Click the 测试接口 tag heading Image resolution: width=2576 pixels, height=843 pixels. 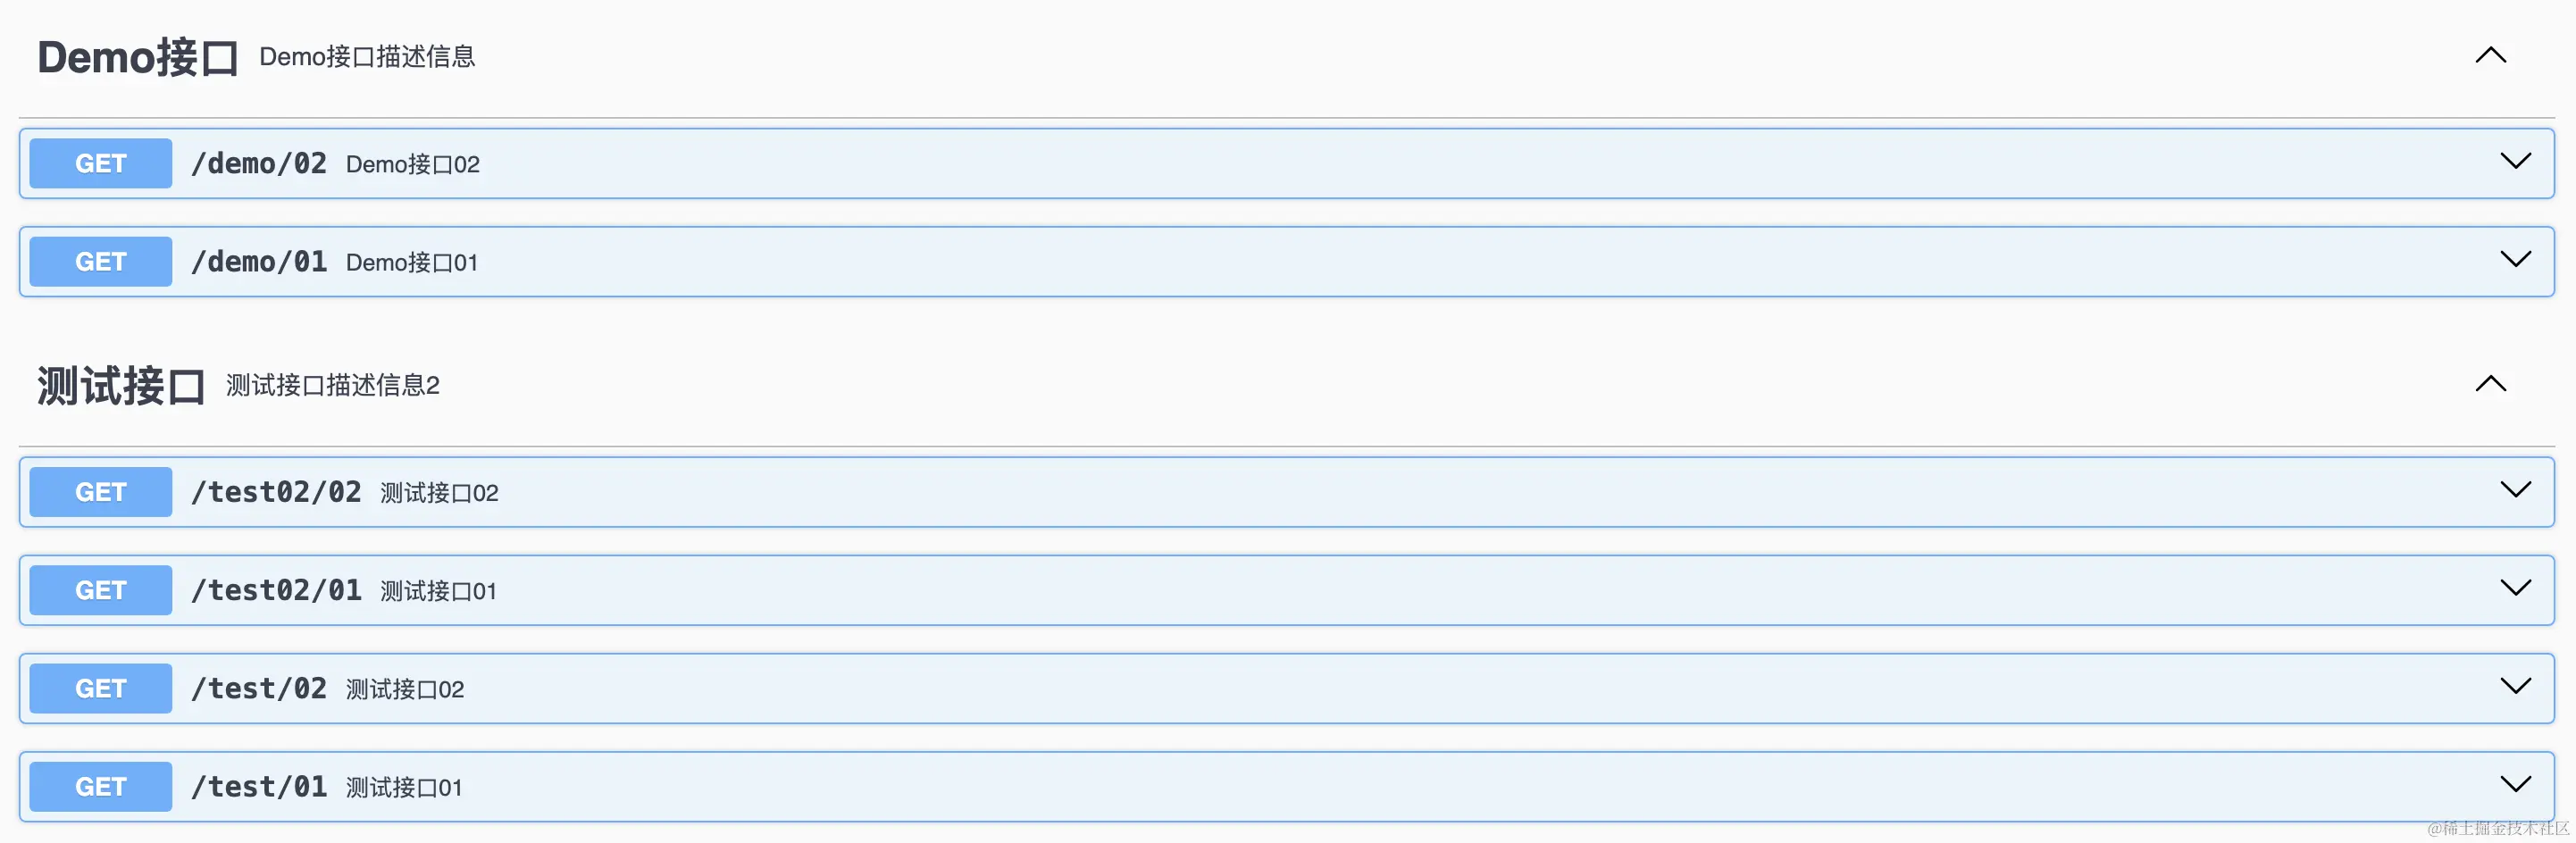point(121,385)
